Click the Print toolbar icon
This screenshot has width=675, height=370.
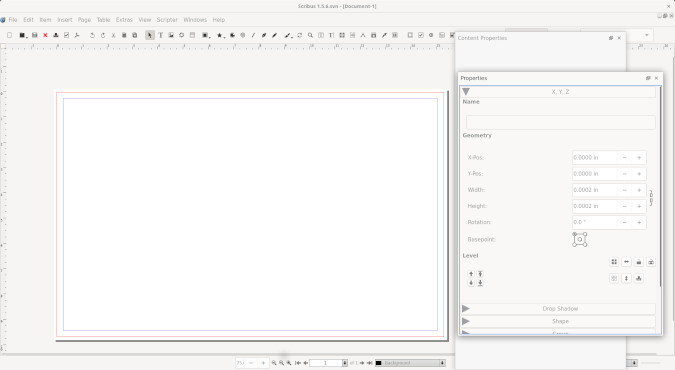coord(56,35)
